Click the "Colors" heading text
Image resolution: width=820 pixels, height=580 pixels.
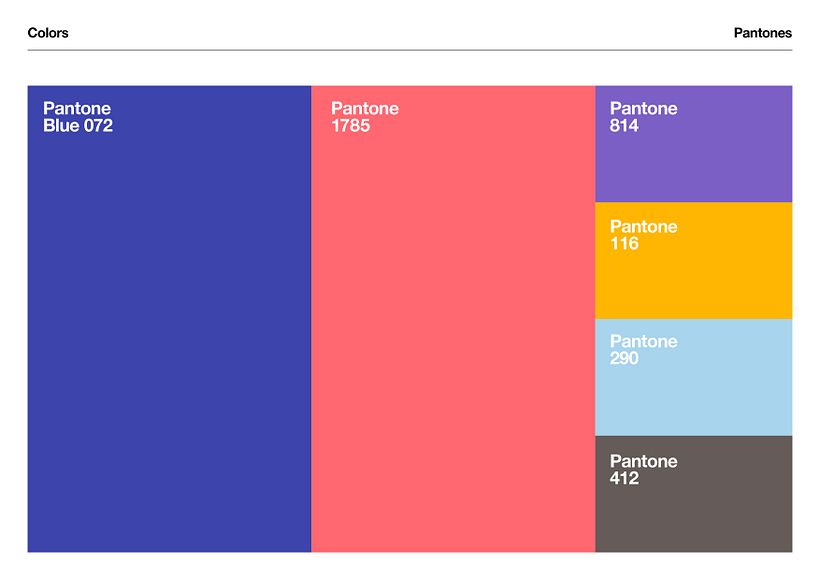(x=48, y=33)
